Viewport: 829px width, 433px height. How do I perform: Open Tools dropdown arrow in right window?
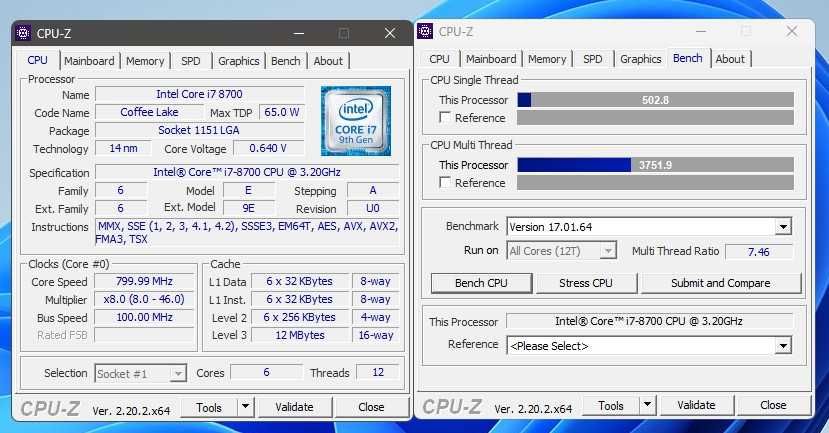[647, 406]
